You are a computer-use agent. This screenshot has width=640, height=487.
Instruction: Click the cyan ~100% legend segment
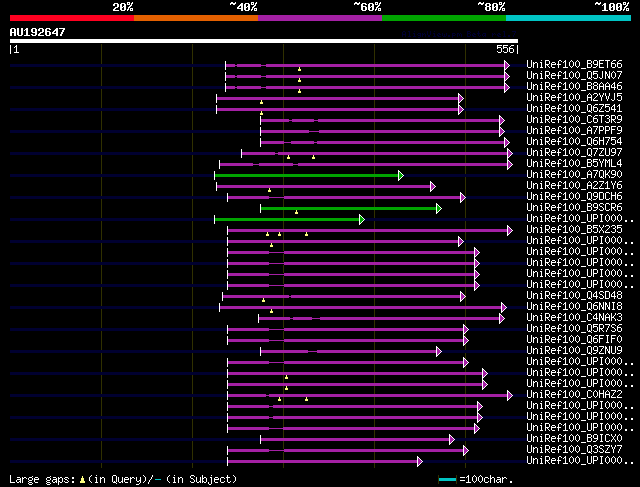[x=569, y=18]
